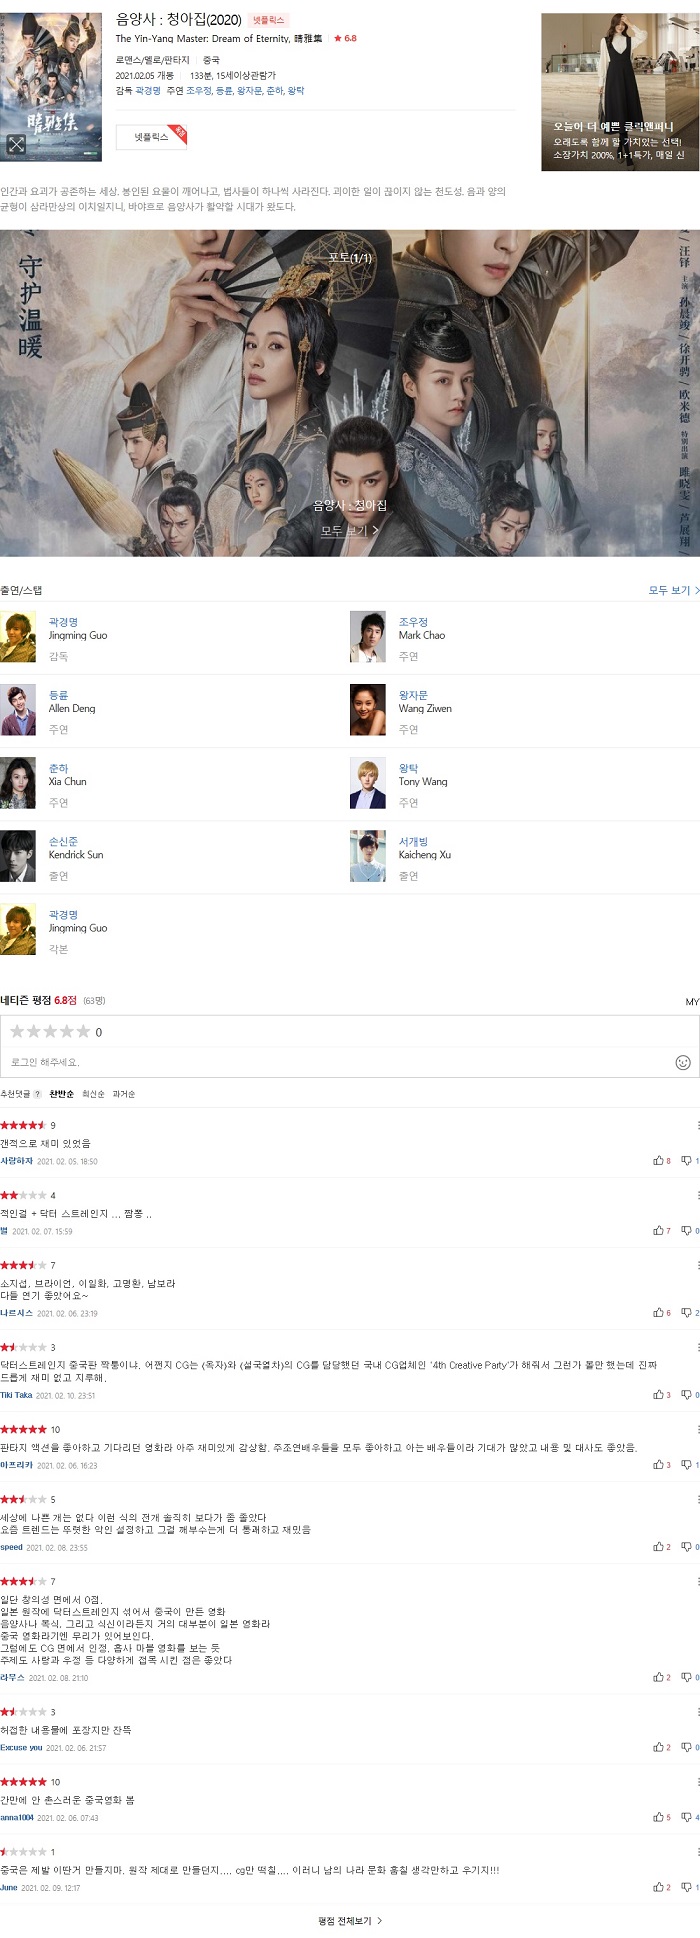This screenshot has width=700, height=1938.
Task: Select 찬반순 sort option
Action: click(61, 1094)
